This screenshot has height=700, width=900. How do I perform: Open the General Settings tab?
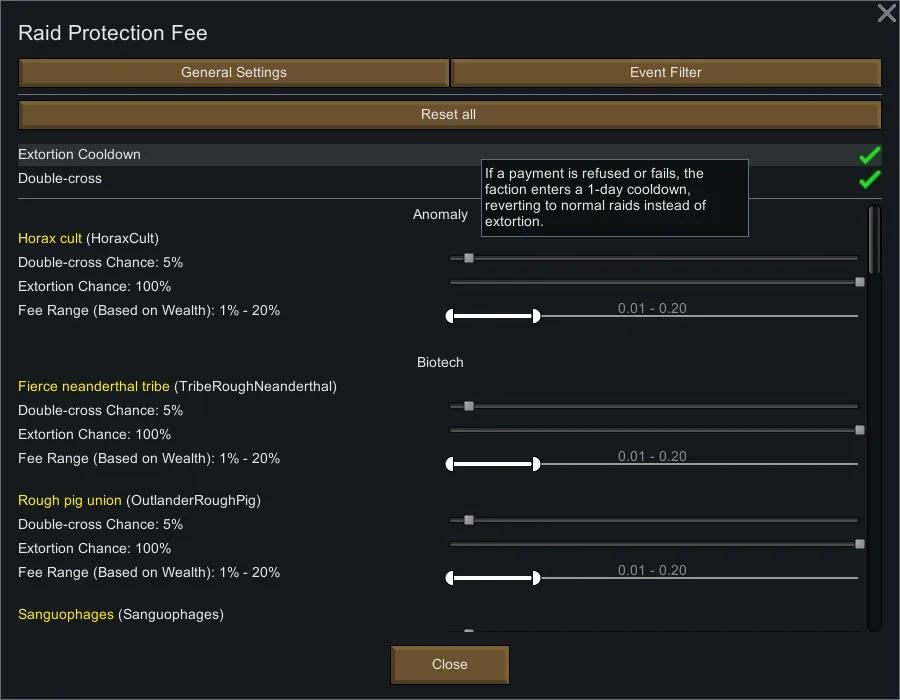pyautogui.click(x=234, y=73)
